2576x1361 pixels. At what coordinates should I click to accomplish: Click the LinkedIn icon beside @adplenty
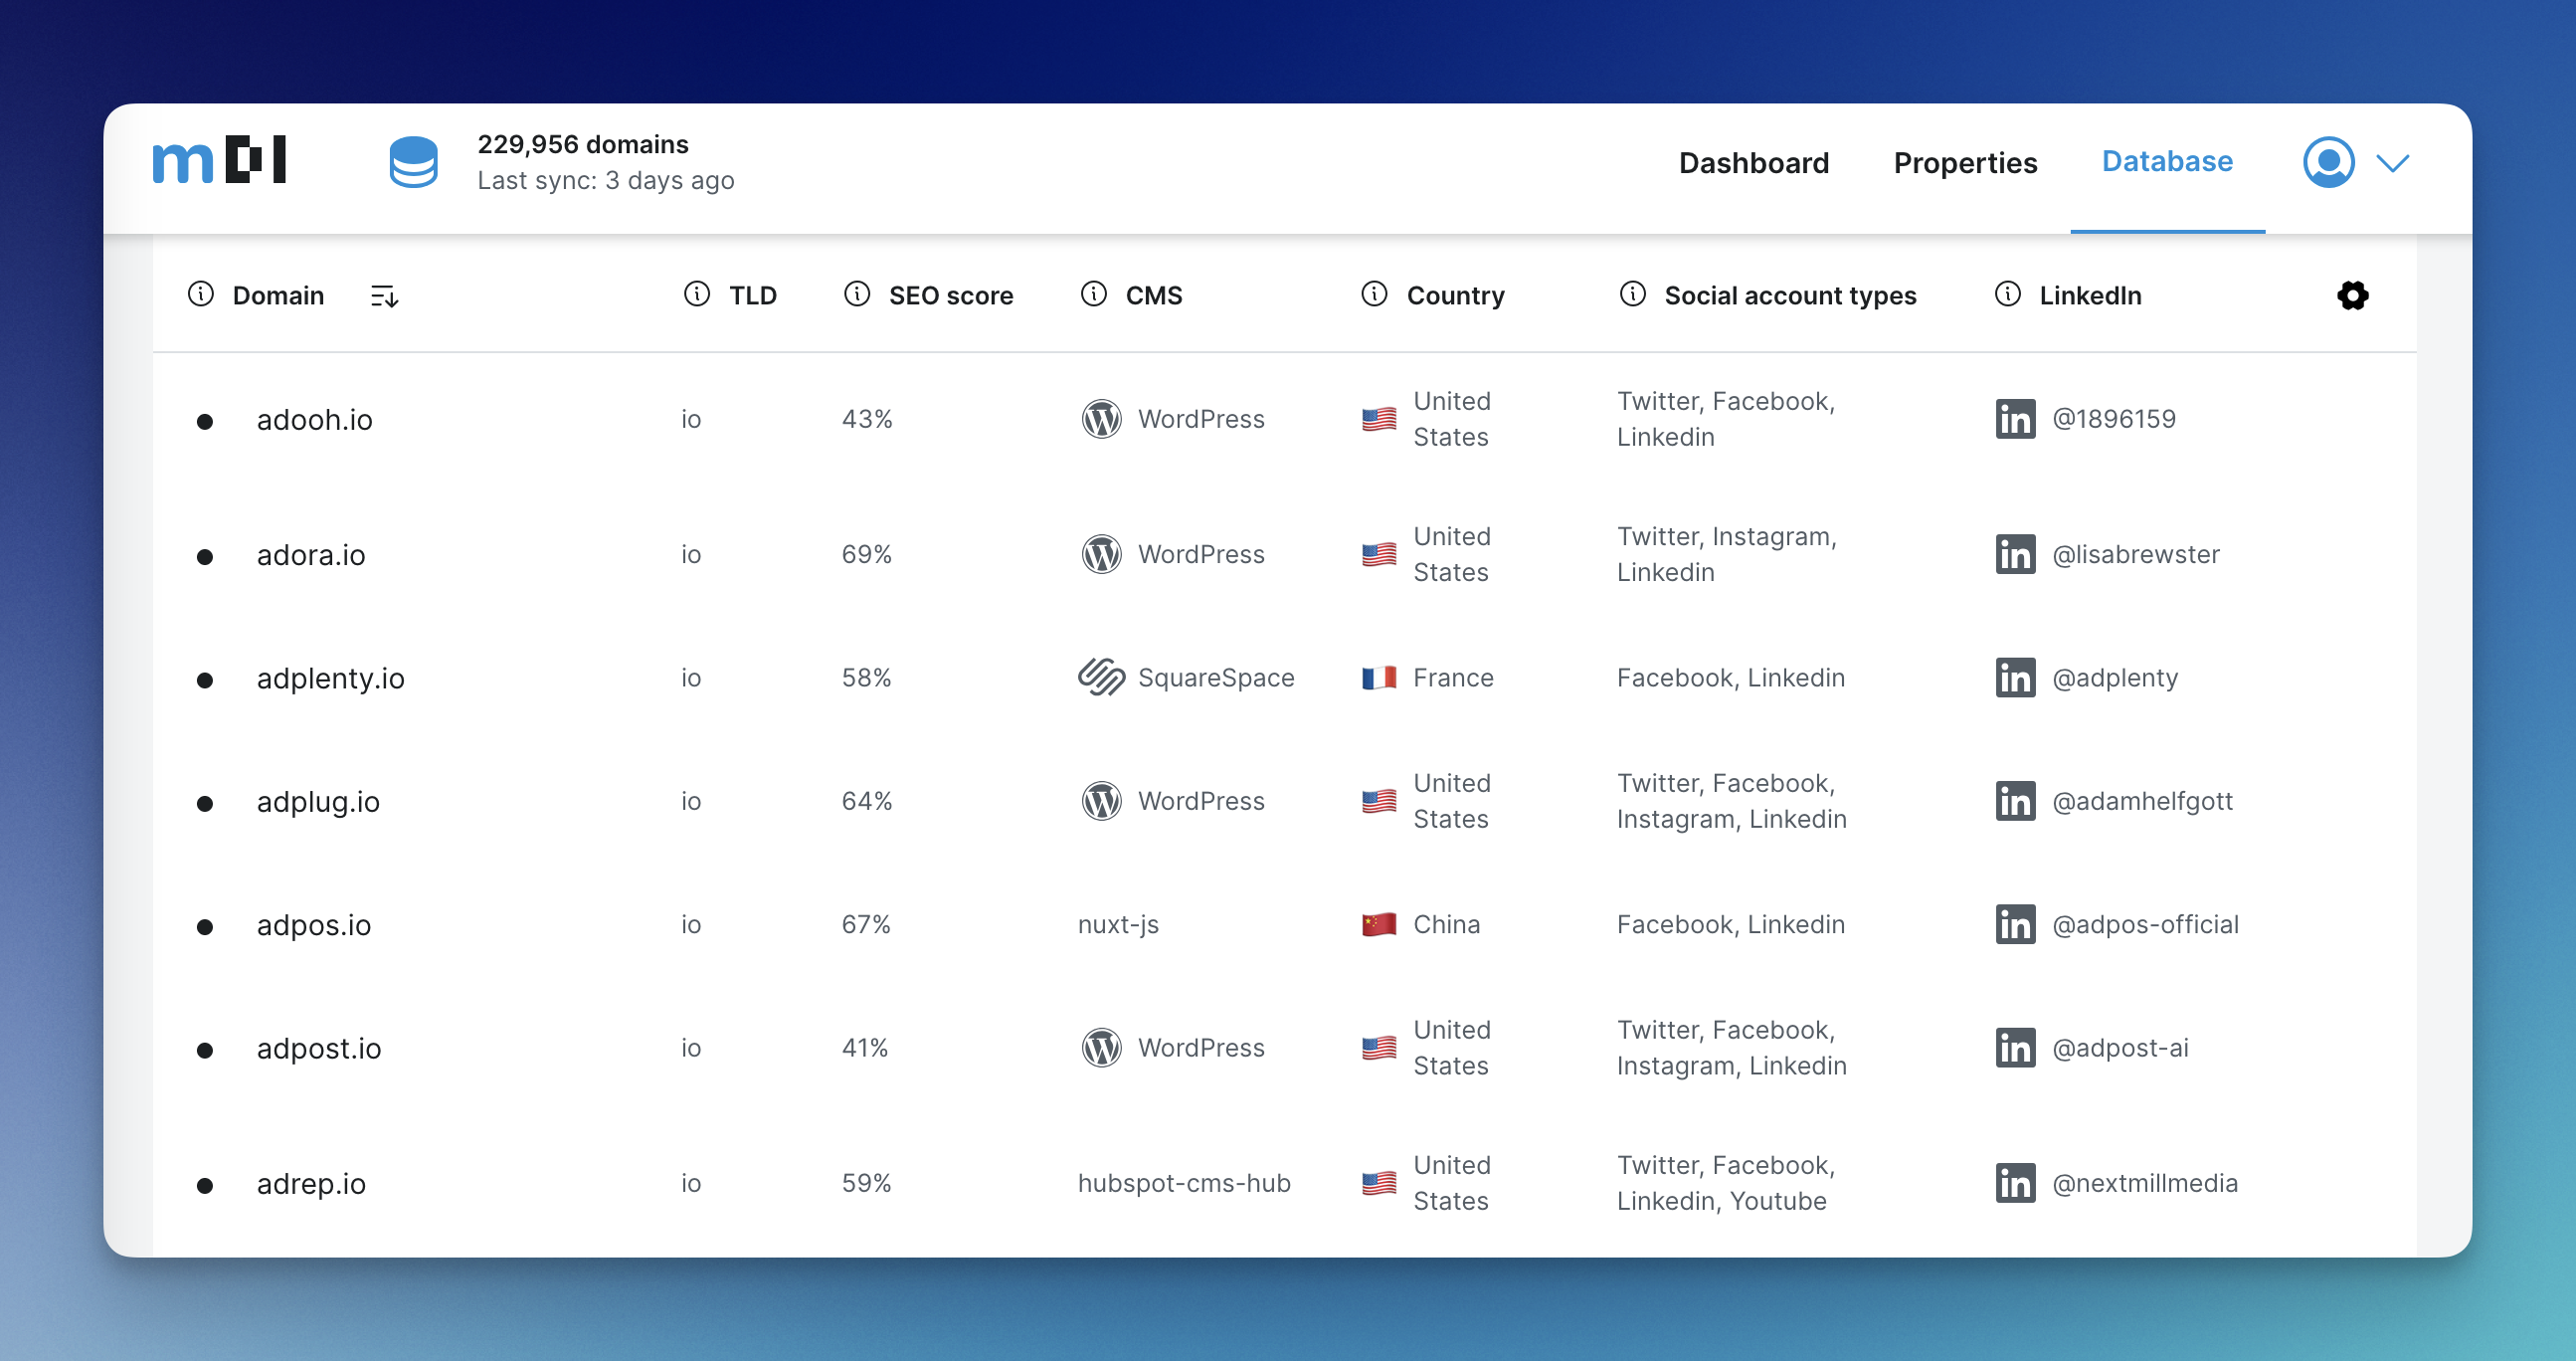coord(2015,678)
